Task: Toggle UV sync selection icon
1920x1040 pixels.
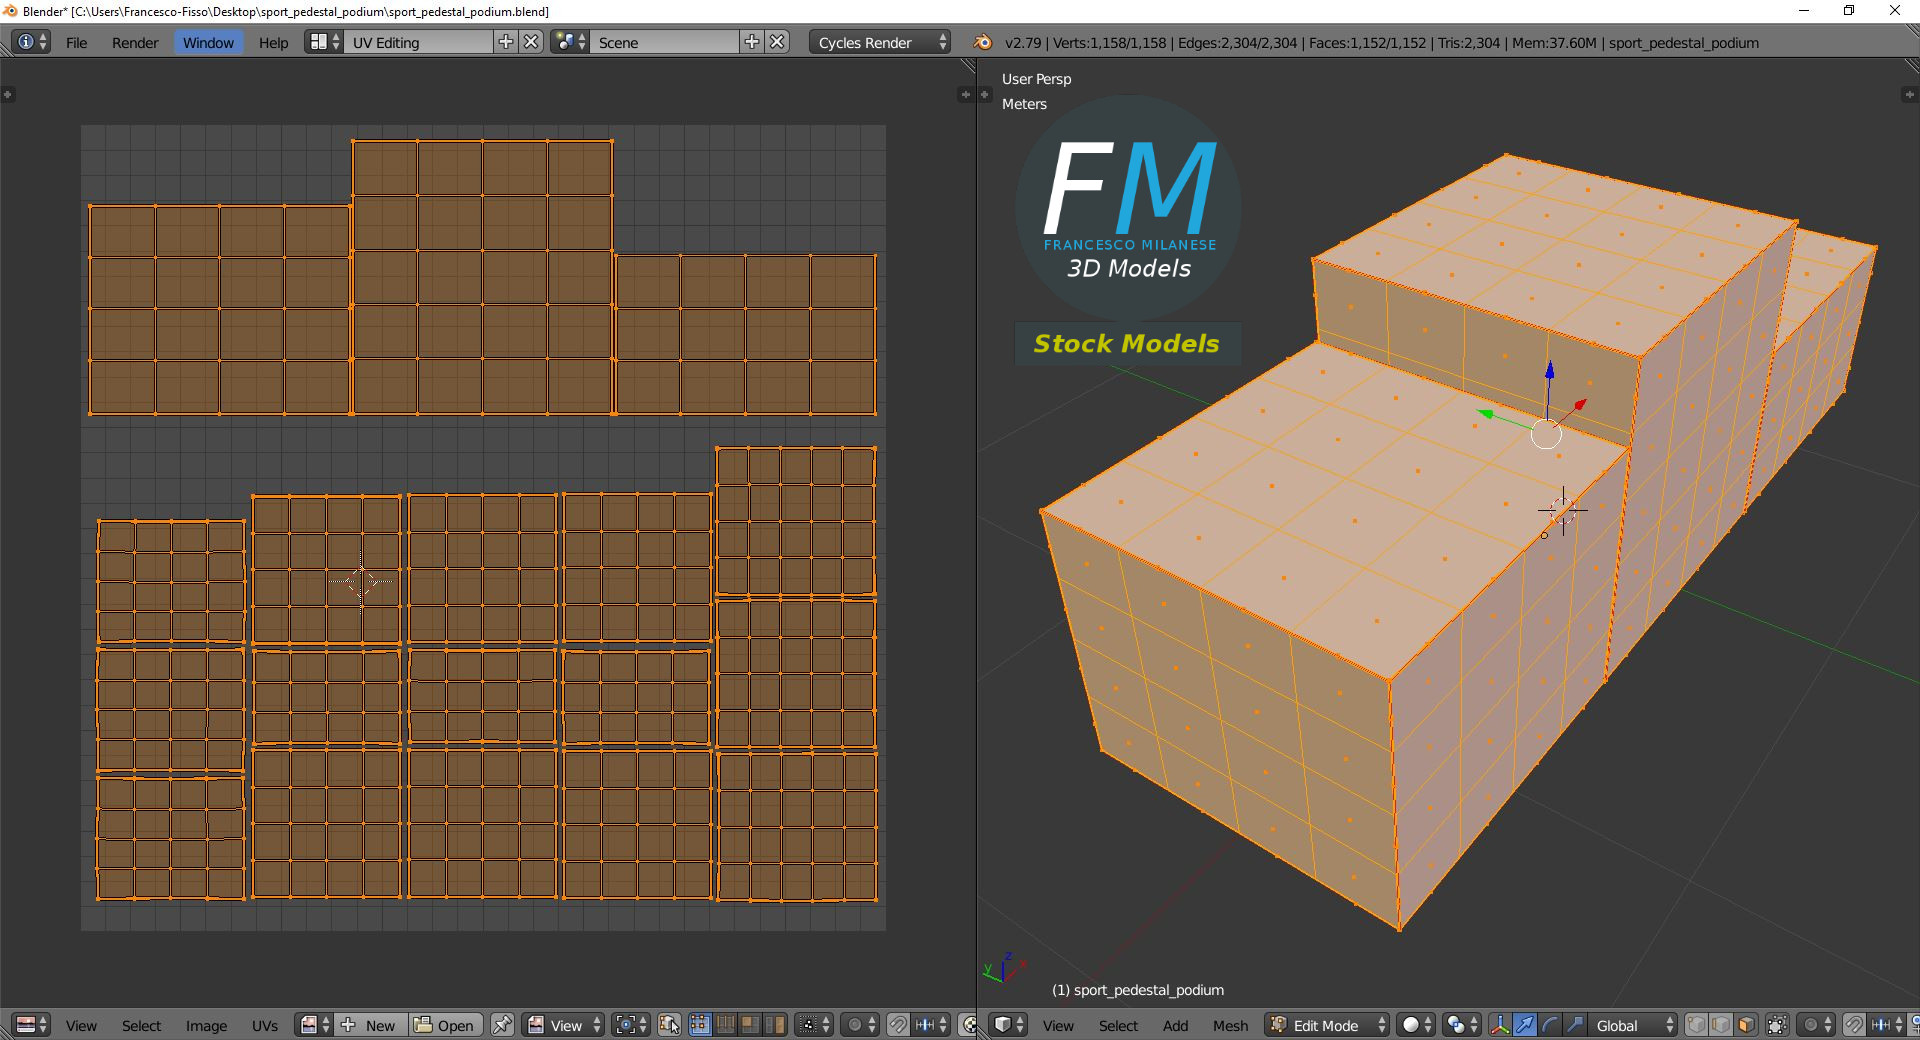Action: pos(669,1025)
